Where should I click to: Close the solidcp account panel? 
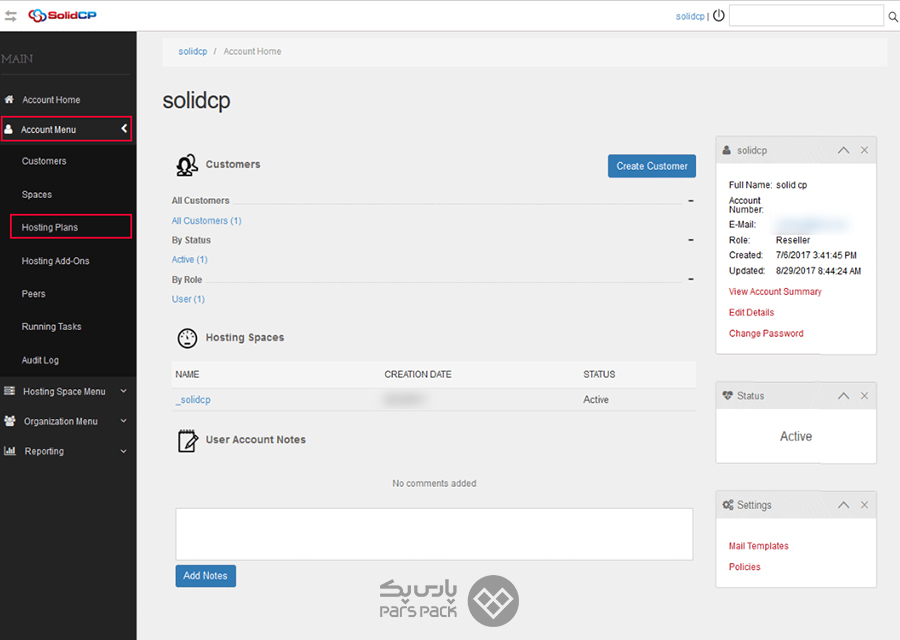coord(864,150)
